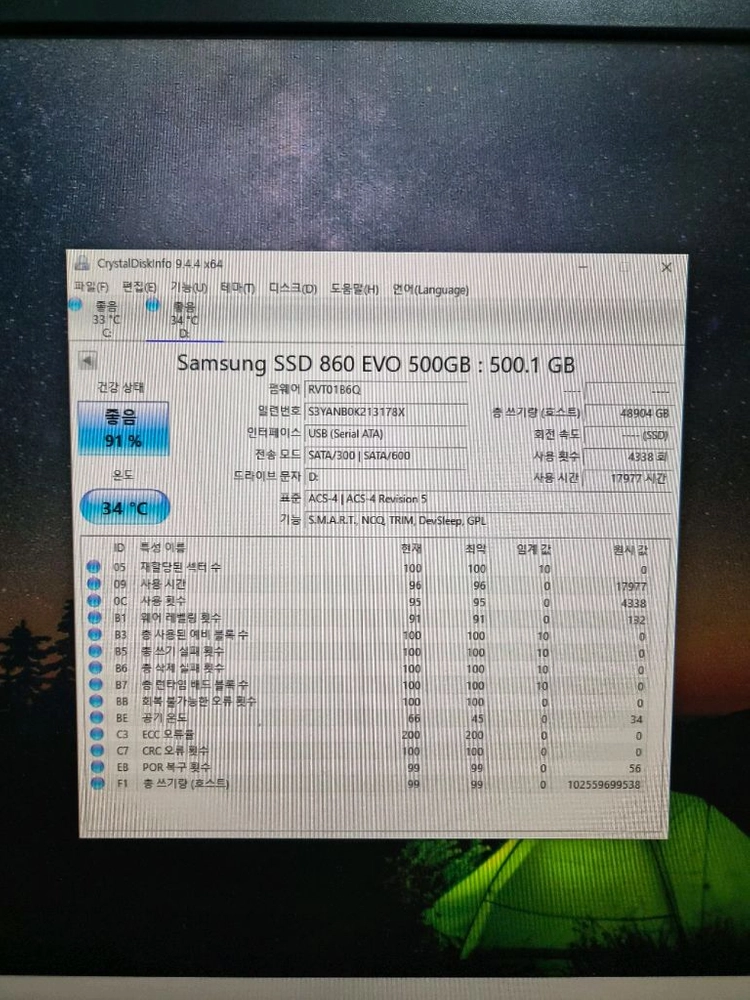Click the status dot for attribute BB
750x1000 pixels.
click(x=96, y=700)
